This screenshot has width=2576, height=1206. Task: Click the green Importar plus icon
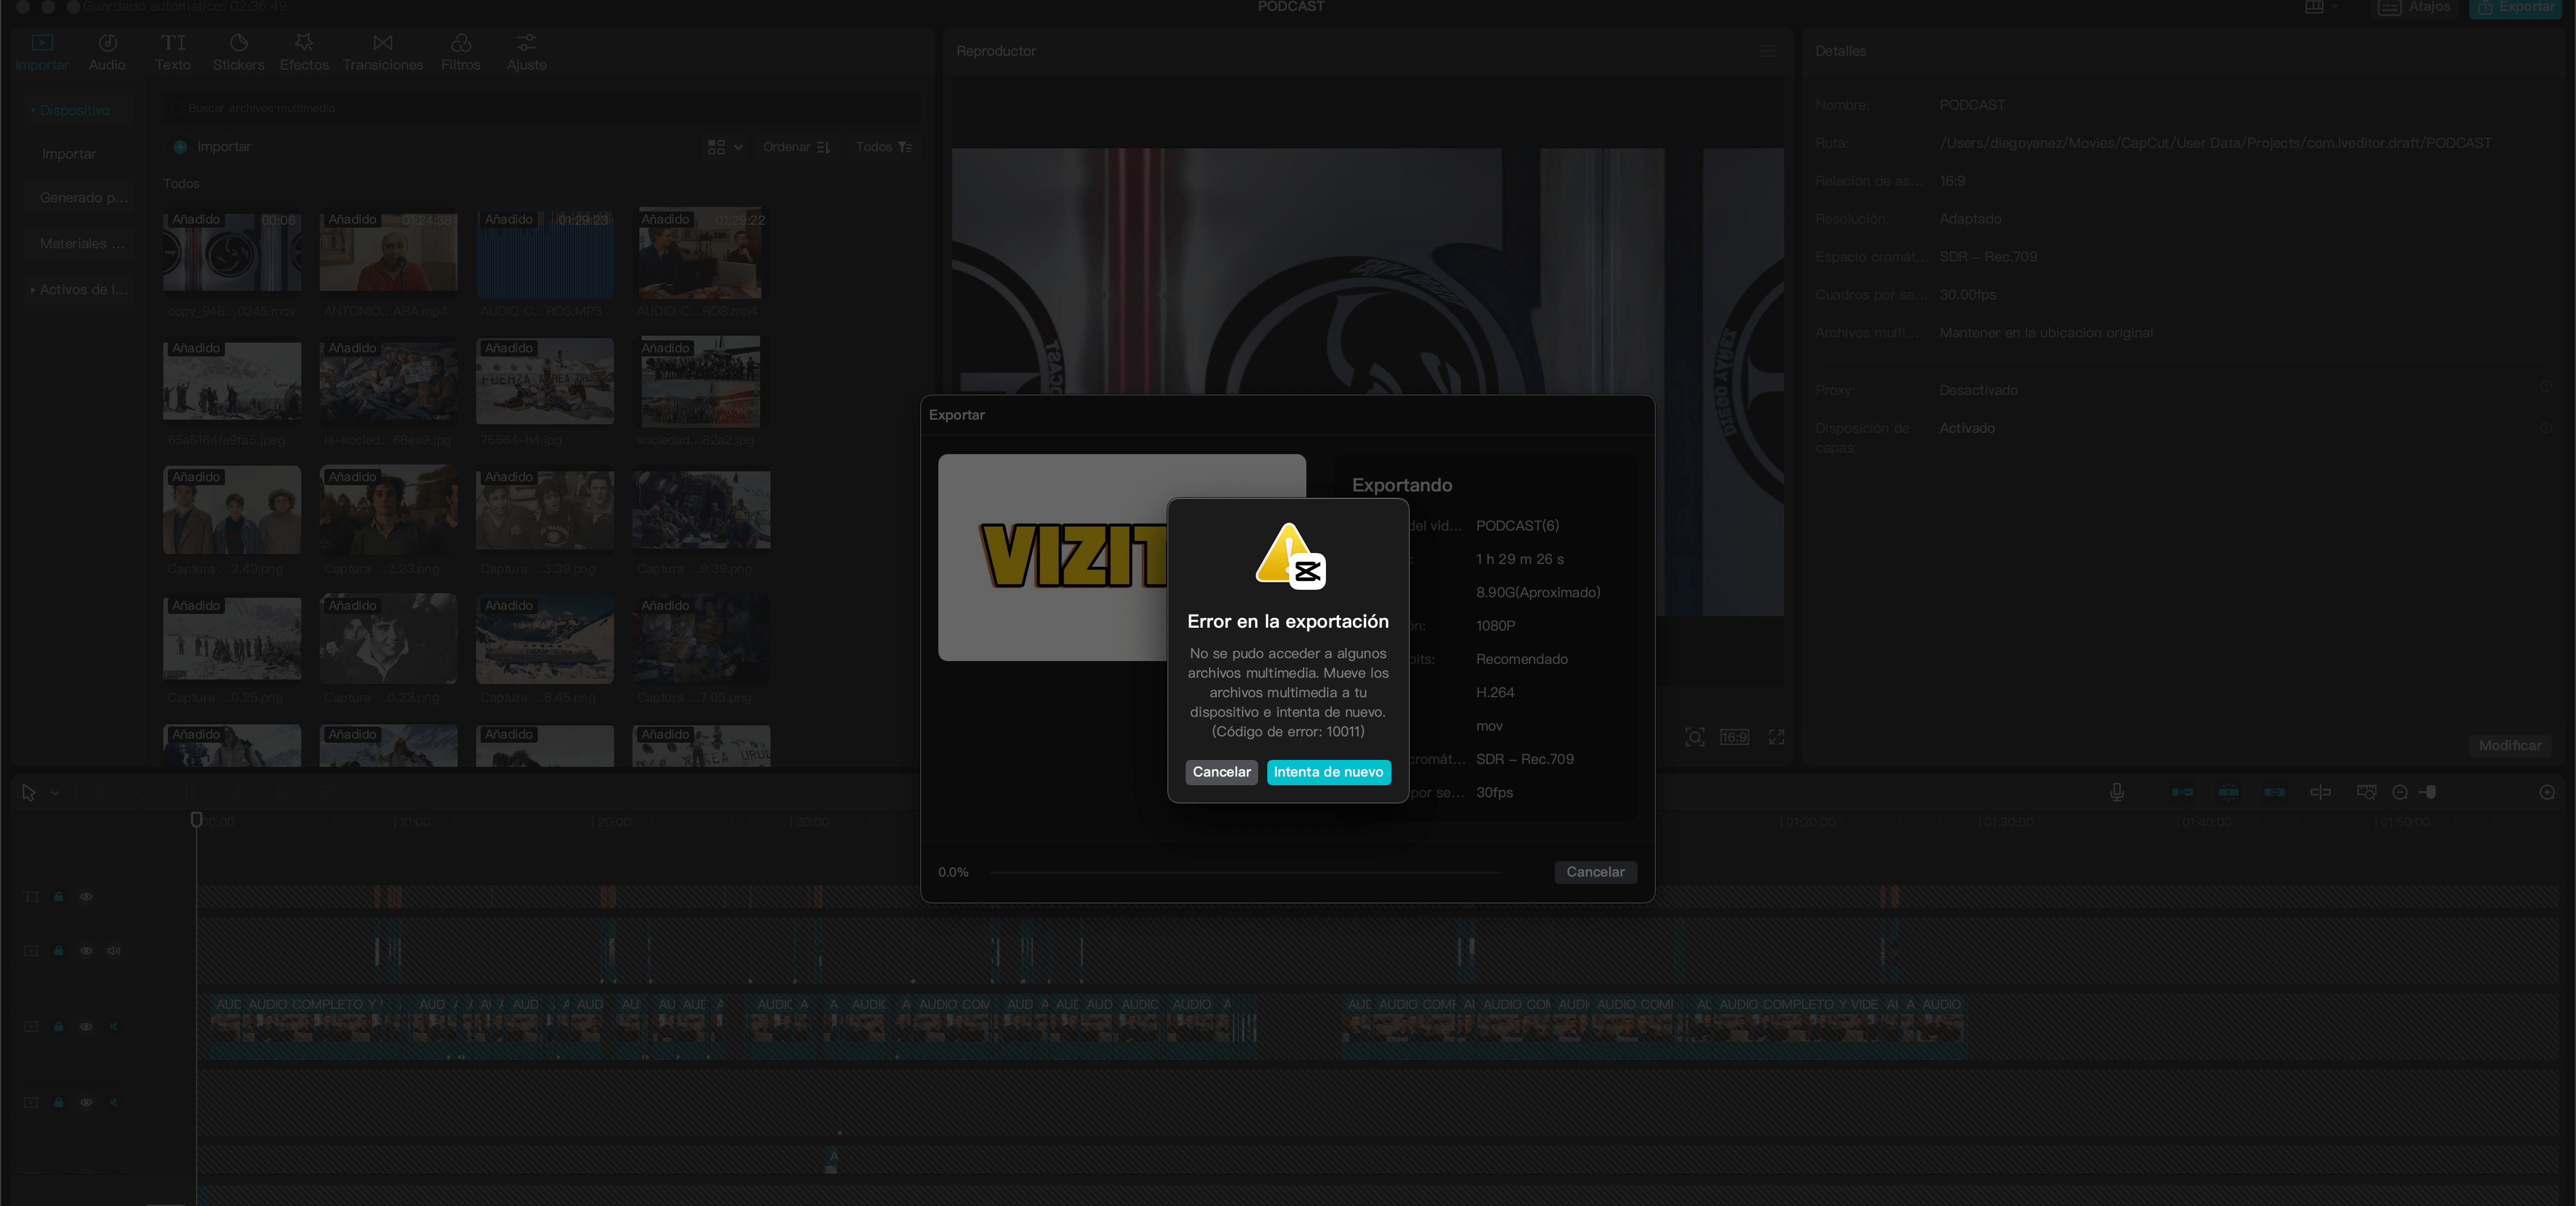coord(180,147)
